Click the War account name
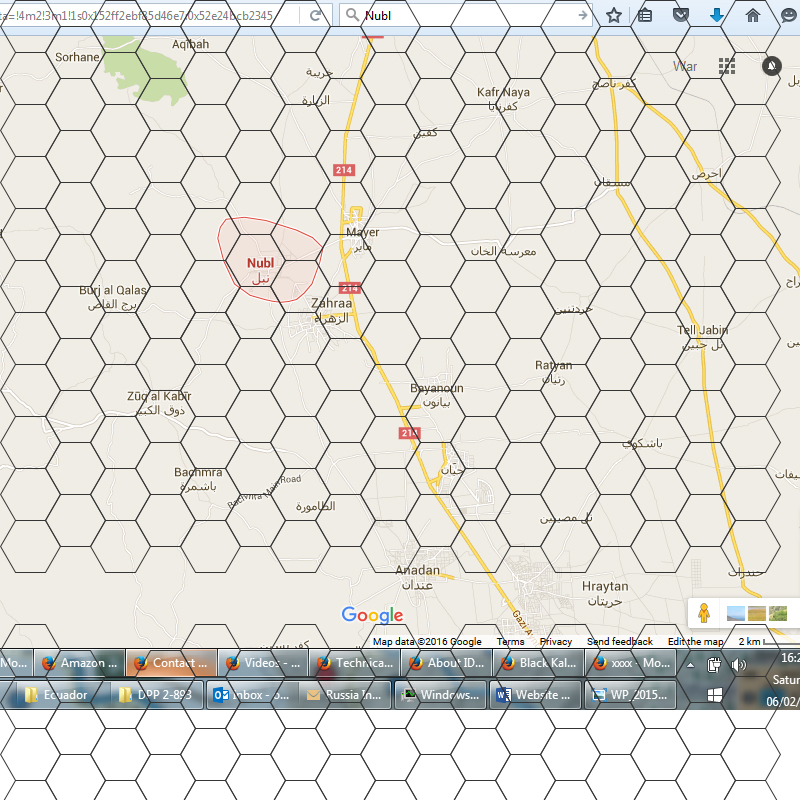The width and height of the screenshot is (800, 800). (x=685, y=66)
